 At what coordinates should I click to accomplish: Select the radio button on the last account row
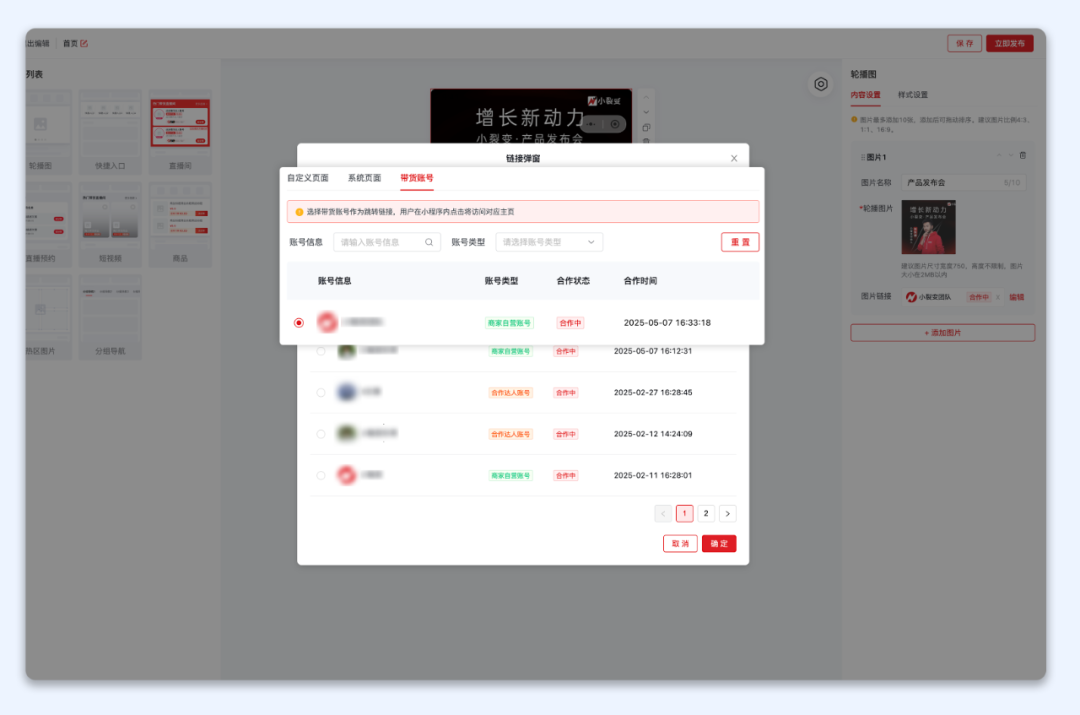point(321,475)
